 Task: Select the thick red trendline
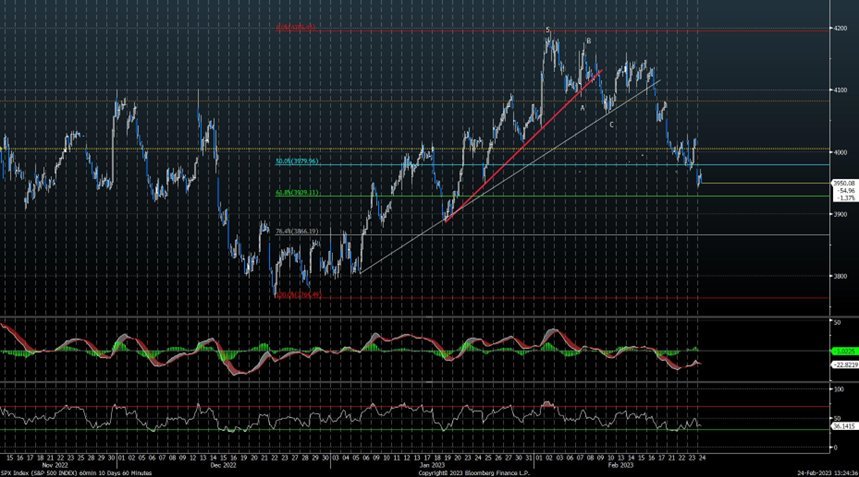tap(523, 146)
